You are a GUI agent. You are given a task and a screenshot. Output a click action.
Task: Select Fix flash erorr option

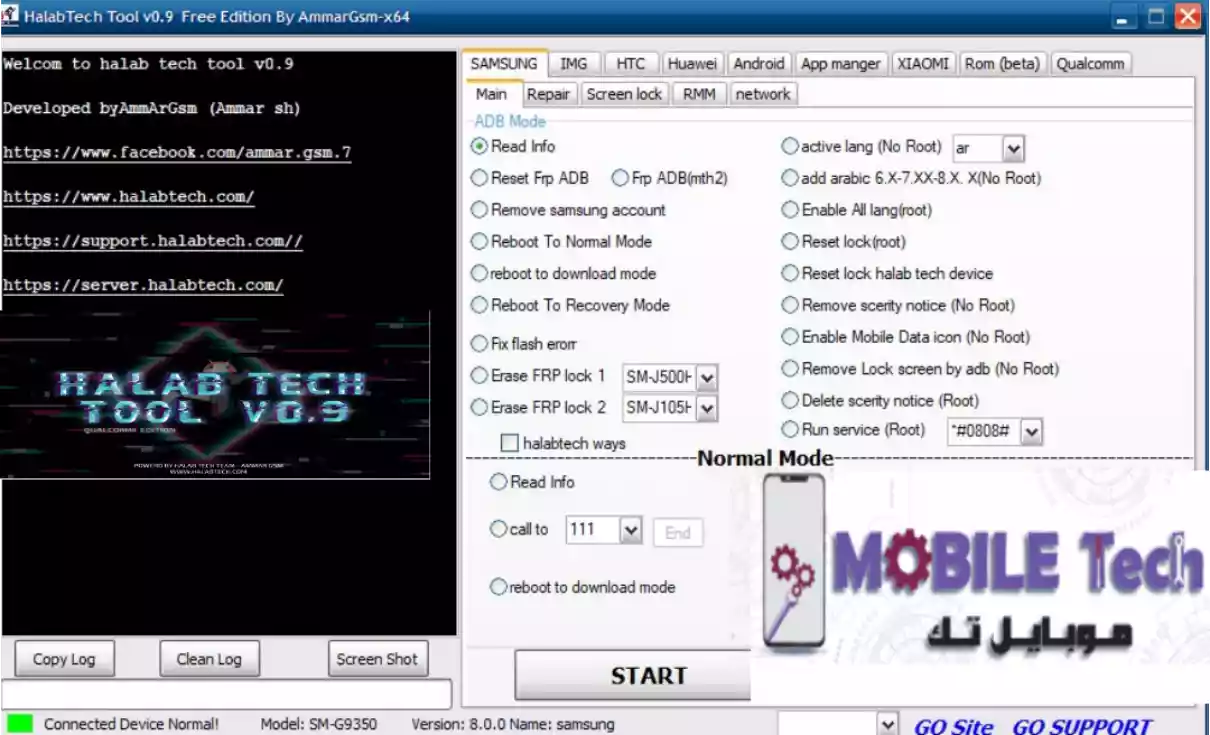524,343
